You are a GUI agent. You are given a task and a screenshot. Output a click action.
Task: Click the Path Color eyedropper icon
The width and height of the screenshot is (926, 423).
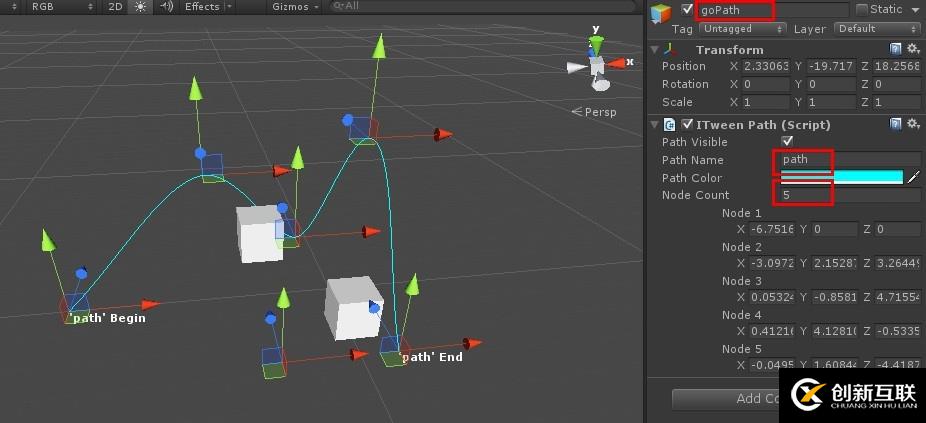coord(912,177)
